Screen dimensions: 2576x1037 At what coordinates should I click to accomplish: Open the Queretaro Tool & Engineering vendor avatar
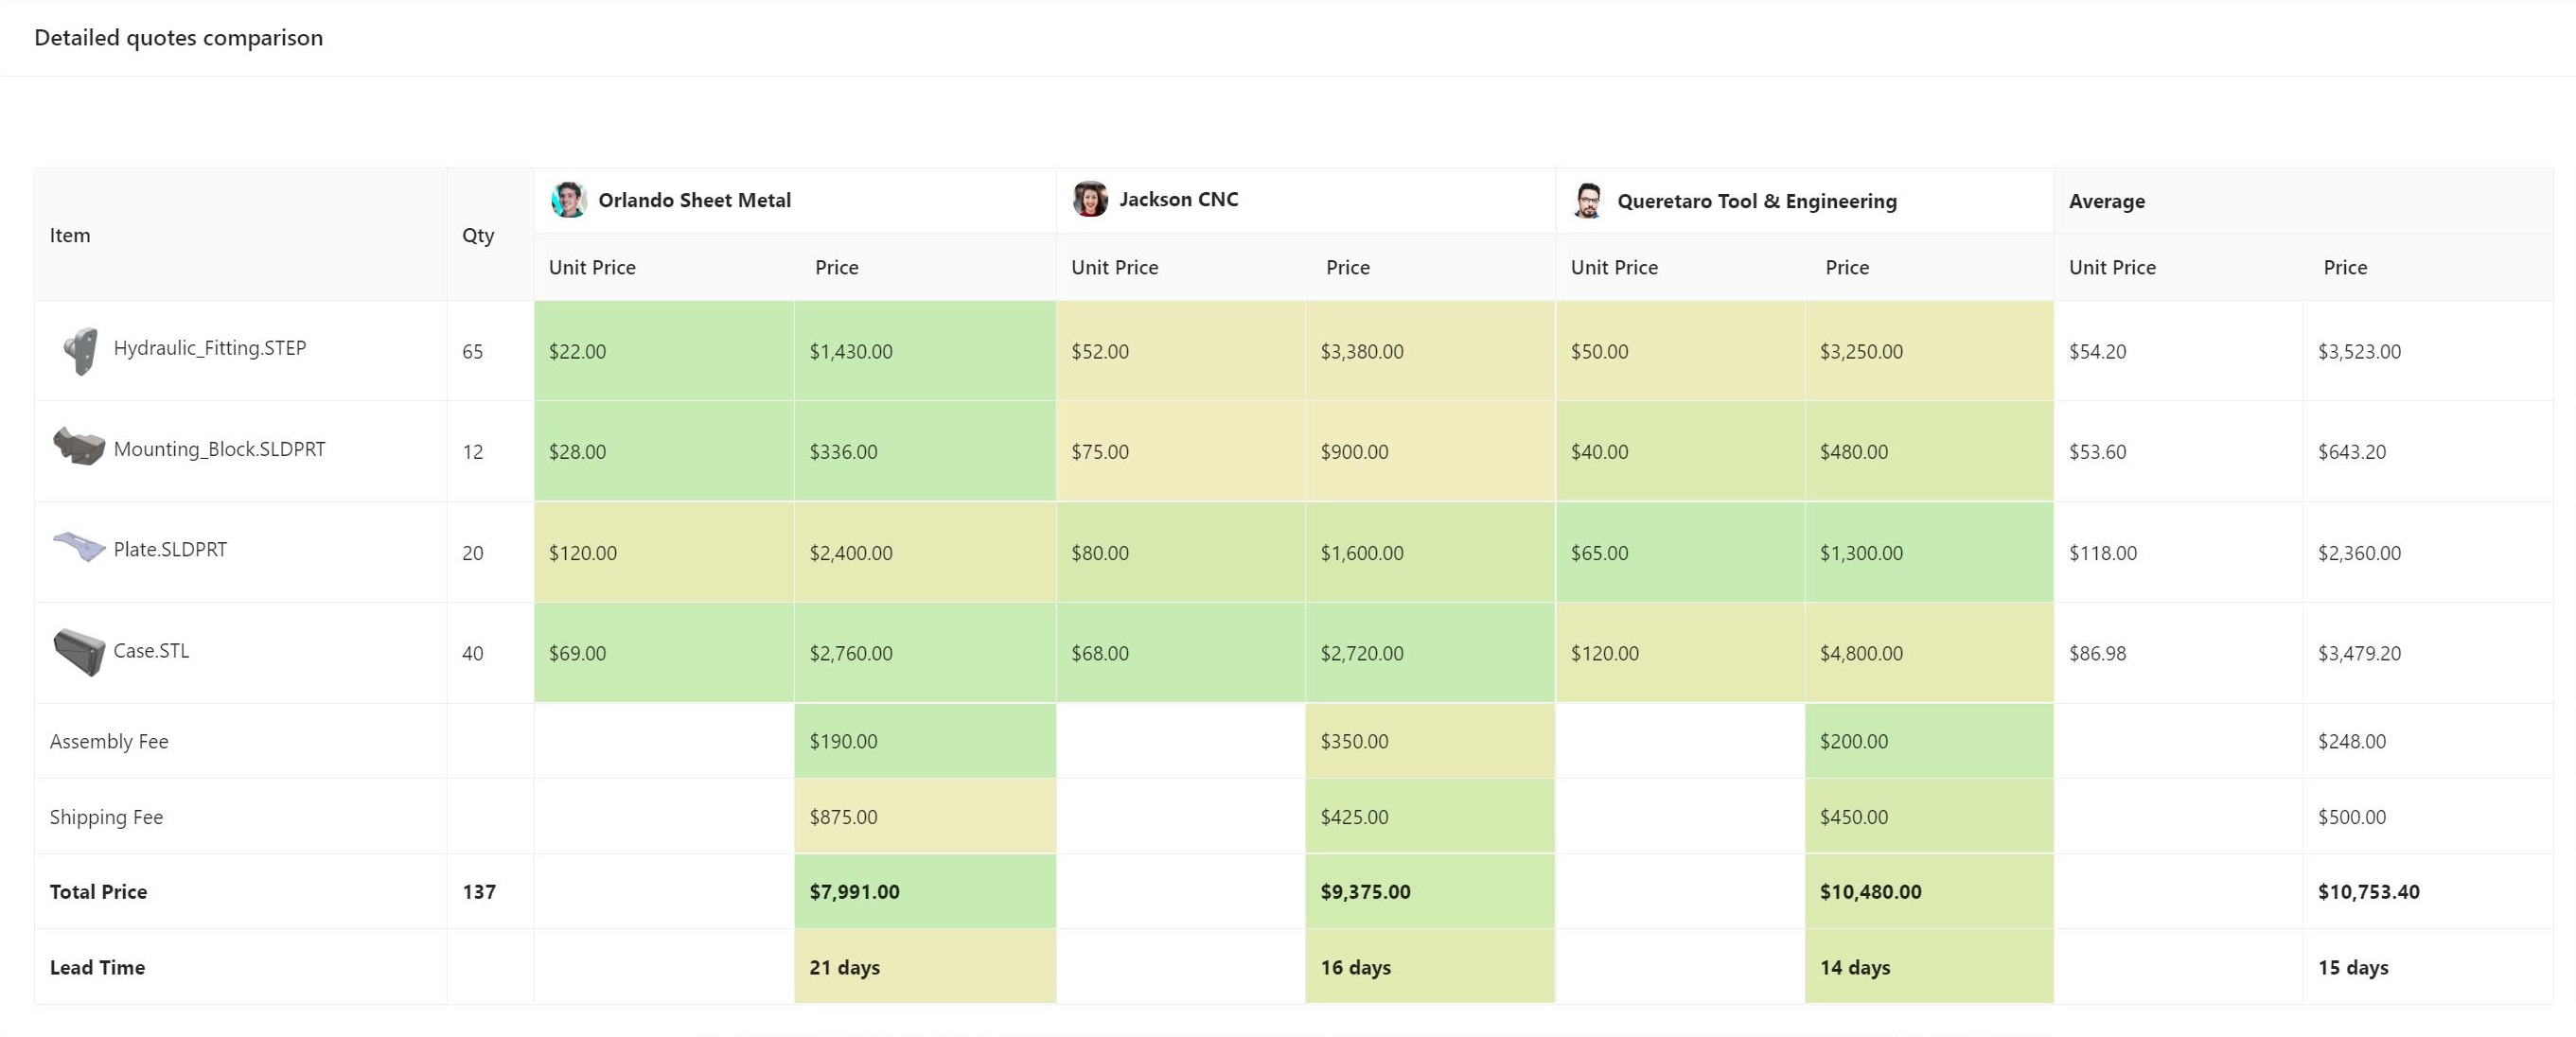pos(1588,200)
